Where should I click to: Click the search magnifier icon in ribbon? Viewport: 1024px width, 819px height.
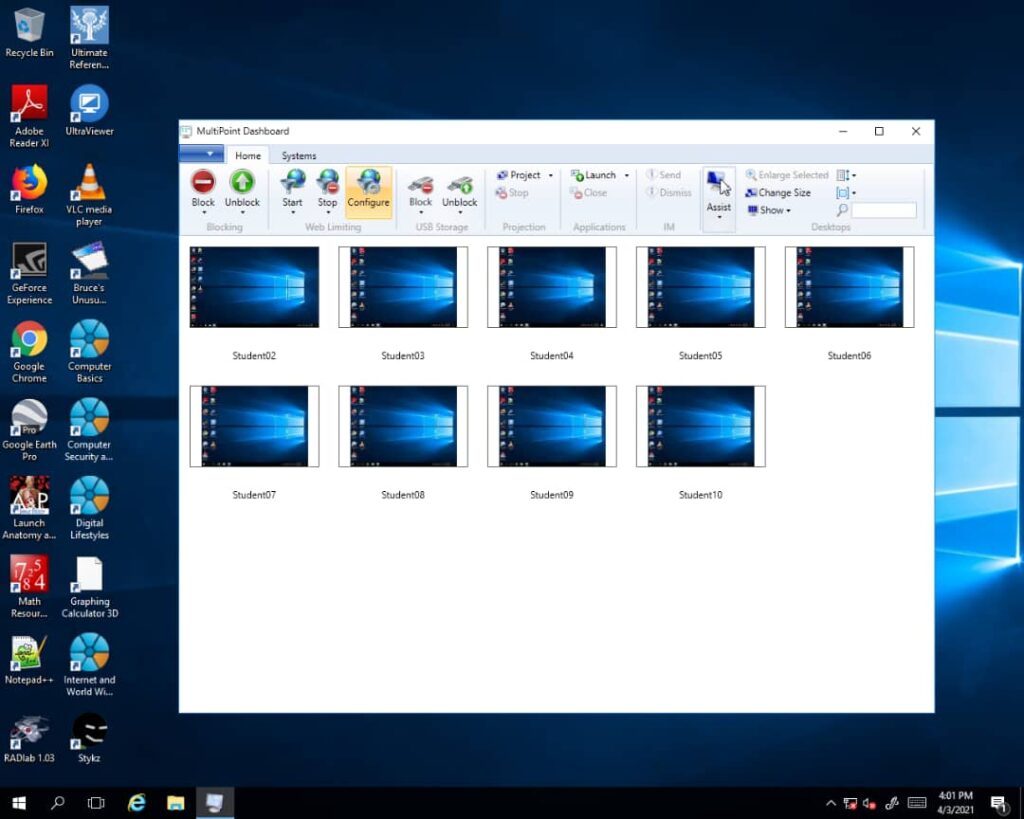[x=842, y=210]
